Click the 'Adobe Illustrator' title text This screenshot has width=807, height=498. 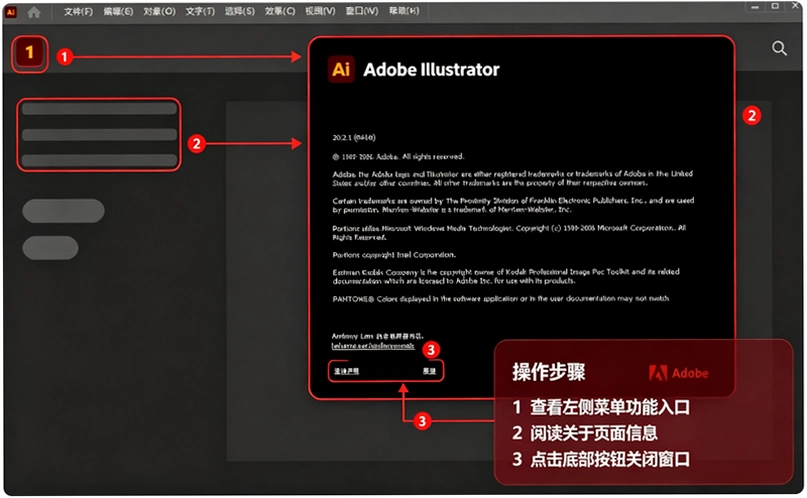click(x=431, y=69)
